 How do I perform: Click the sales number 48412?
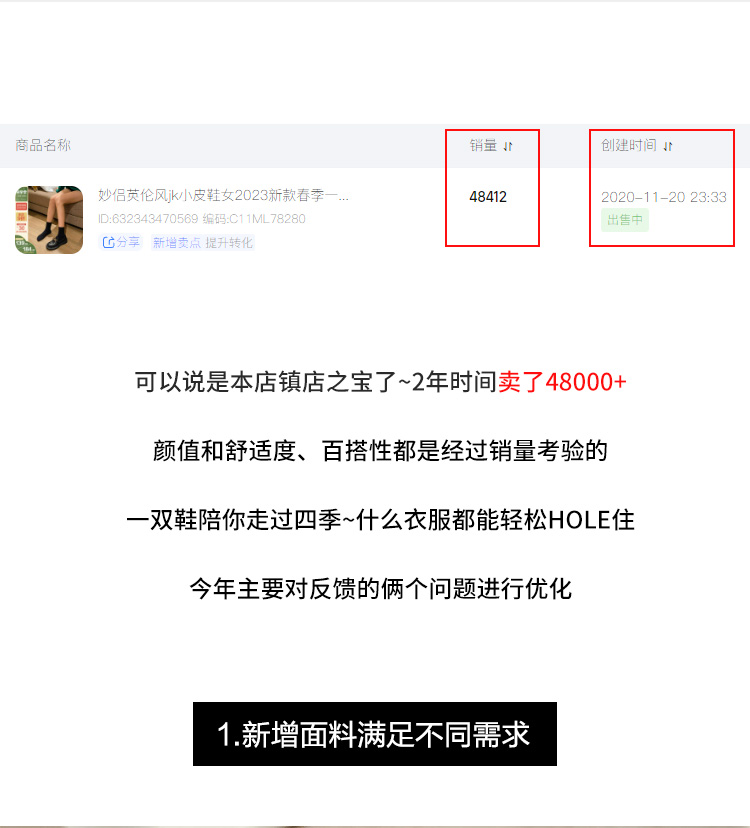coord(488,197)
